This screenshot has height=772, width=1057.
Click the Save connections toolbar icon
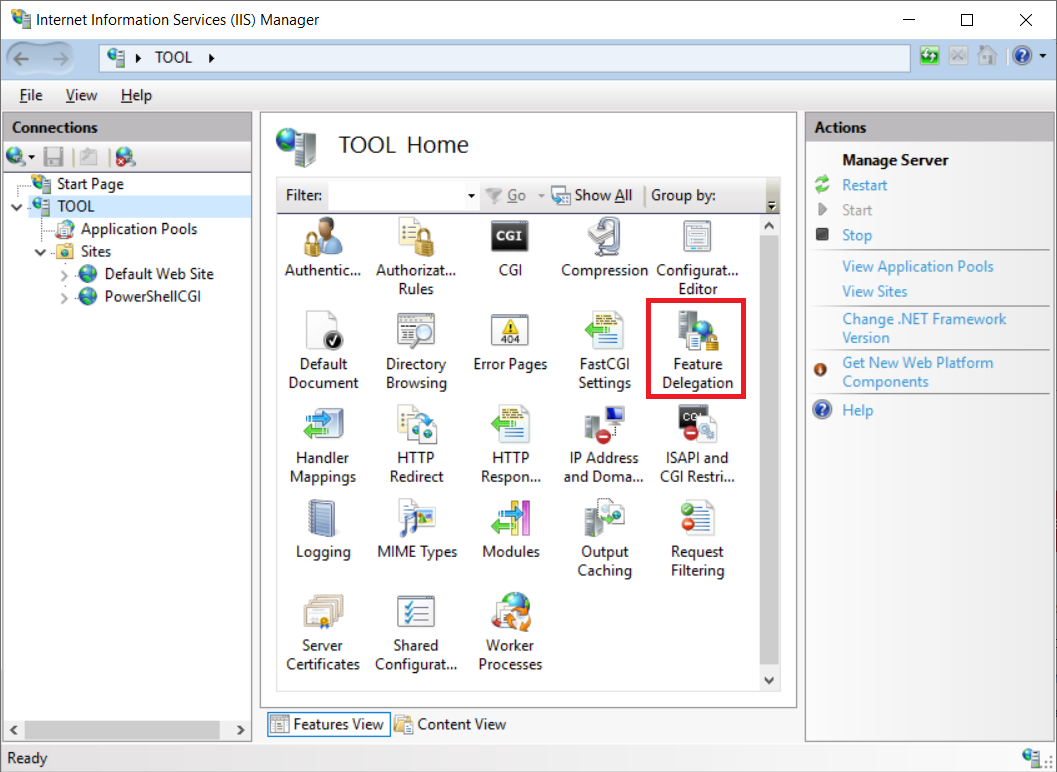click(x=53, y=157)
